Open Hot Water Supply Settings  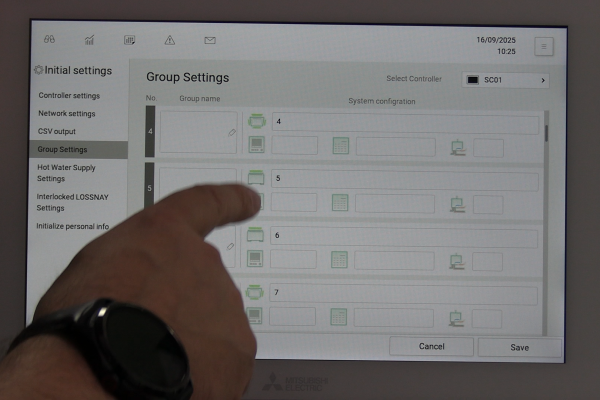pos(66,173)
